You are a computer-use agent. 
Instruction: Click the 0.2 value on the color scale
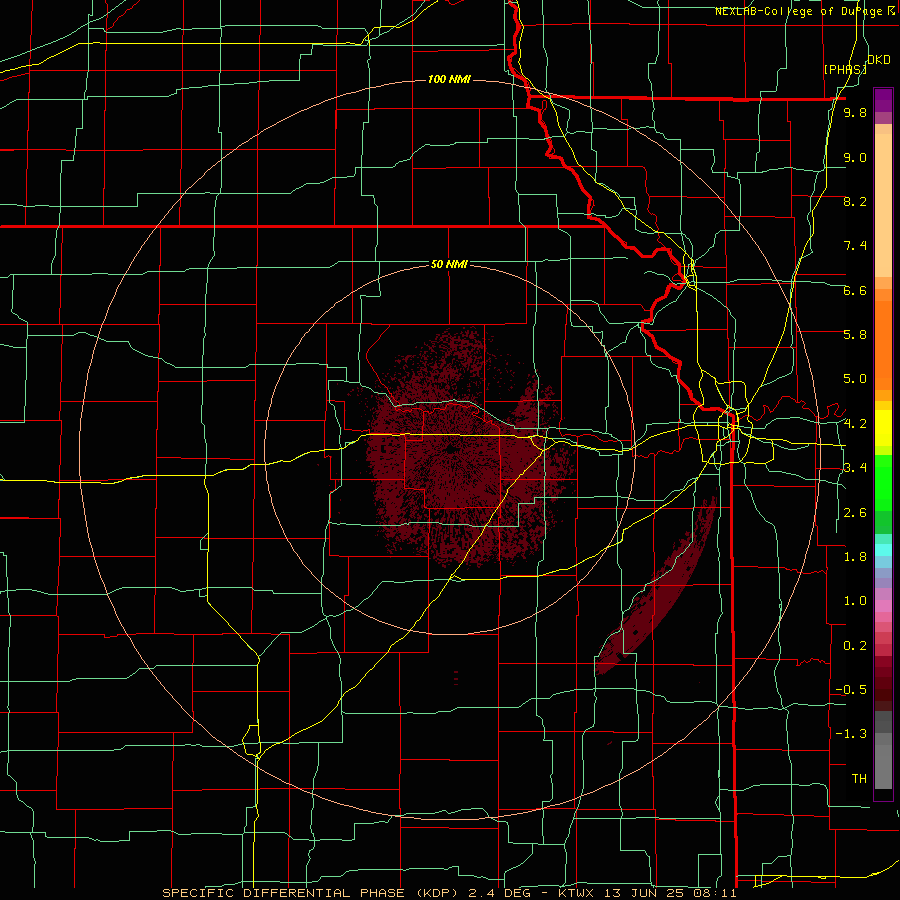855,645
